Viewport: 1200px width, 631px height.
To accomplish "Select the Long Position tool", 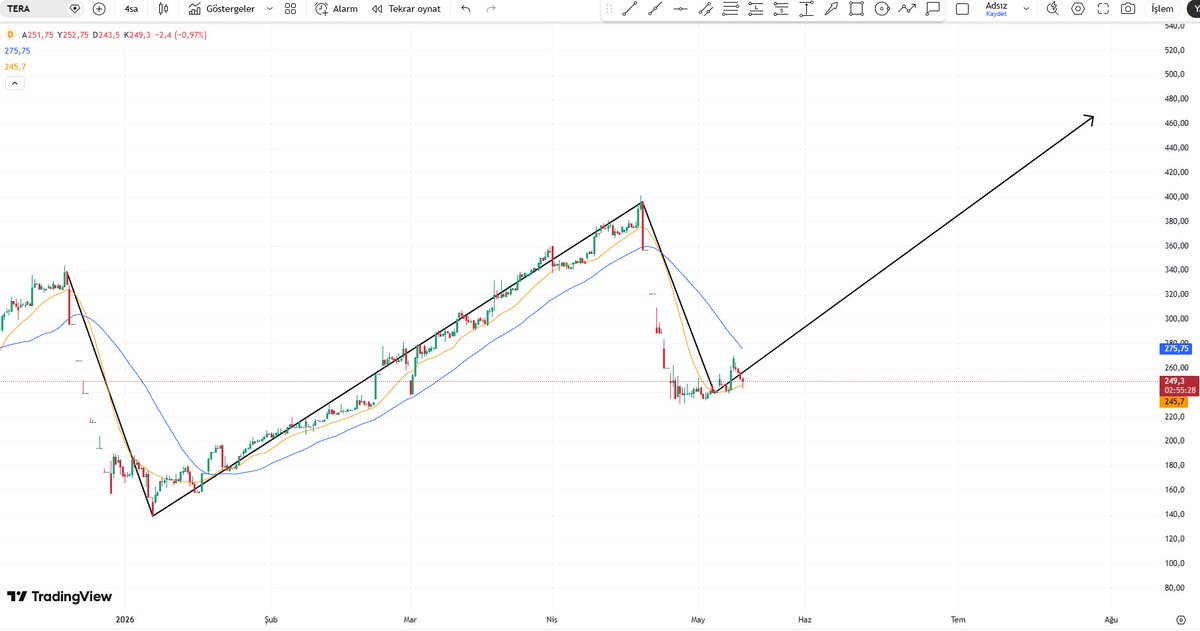I will coord(755,9).
